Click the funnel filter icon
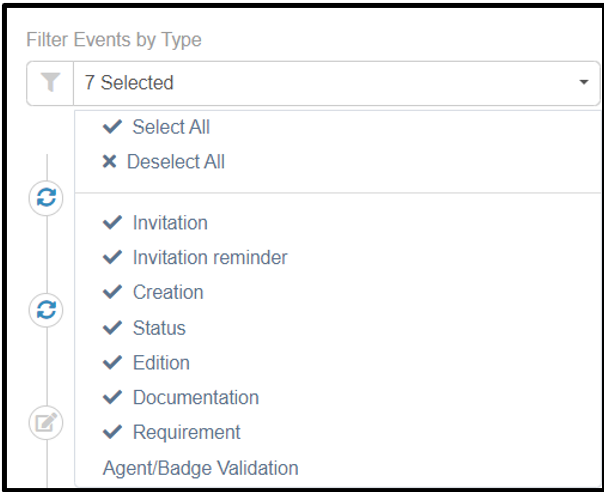 point(49,83)
